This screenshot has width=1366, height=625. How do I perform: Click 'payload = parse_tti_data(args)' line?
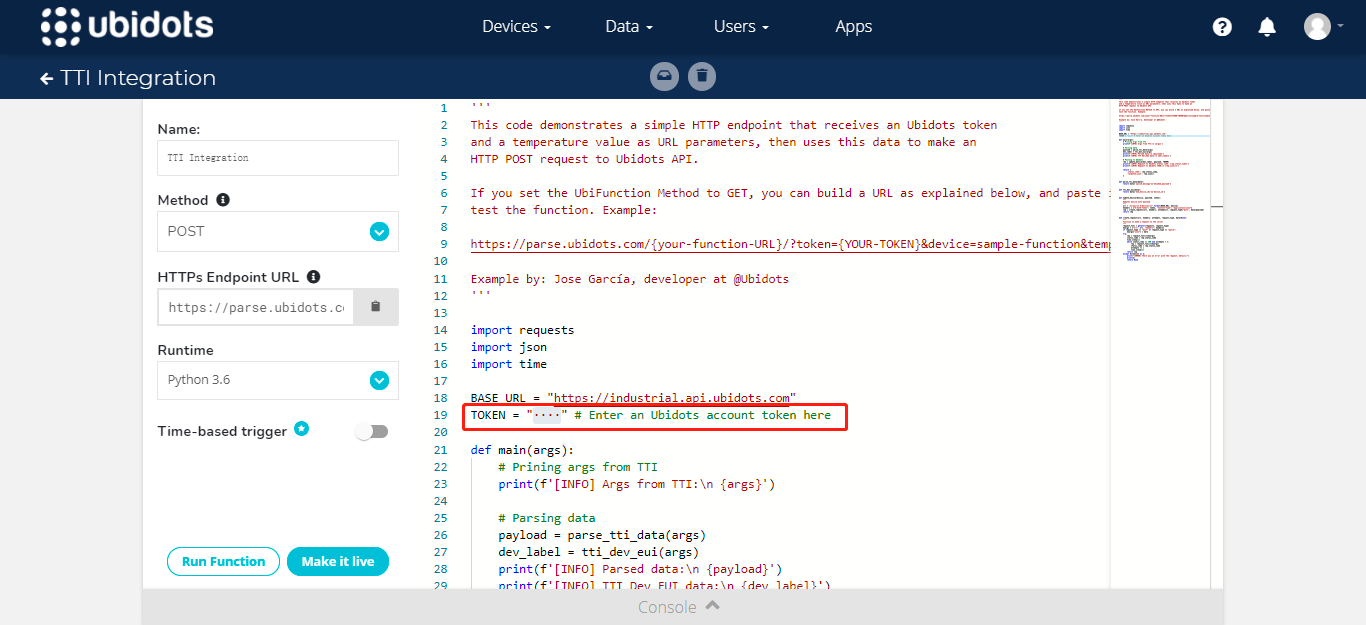[603, 535]
